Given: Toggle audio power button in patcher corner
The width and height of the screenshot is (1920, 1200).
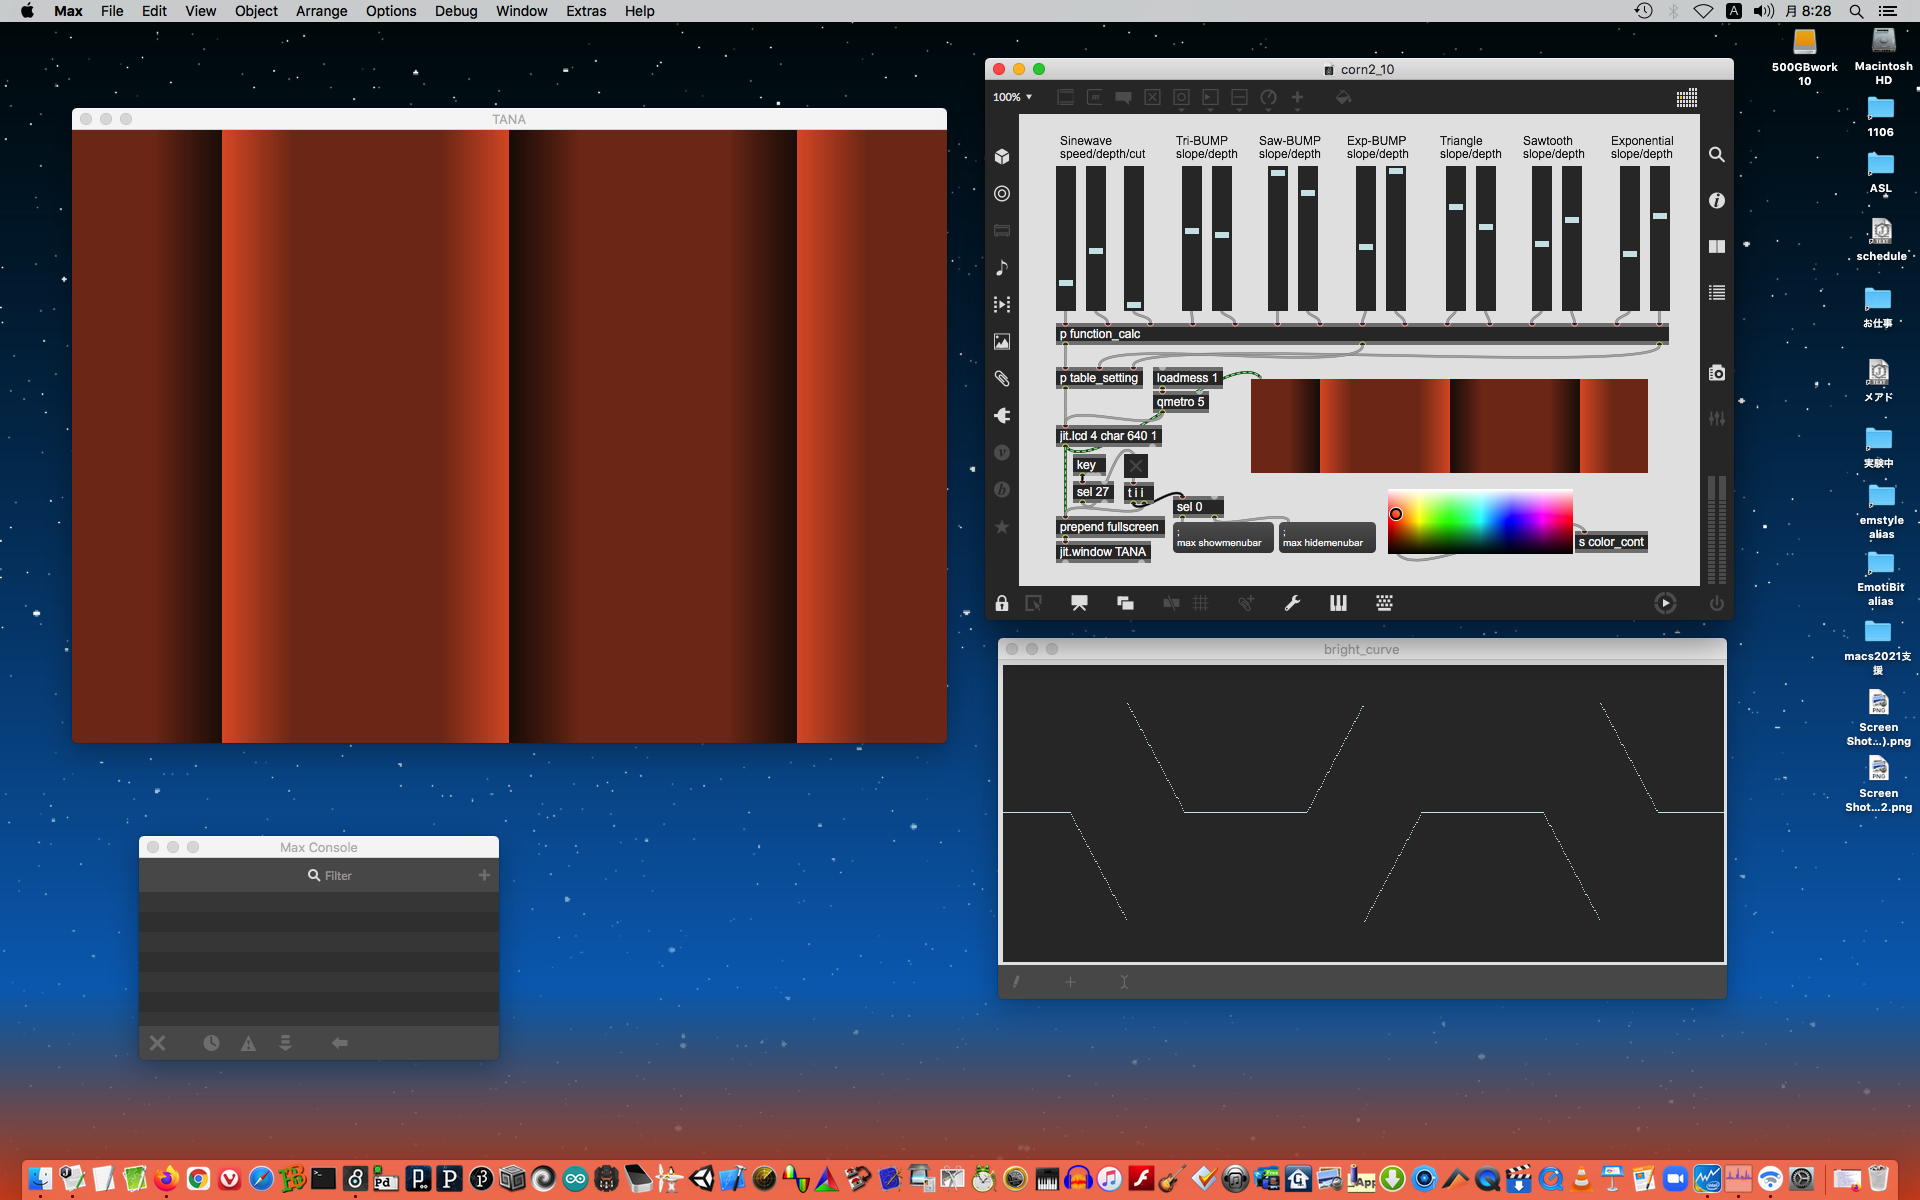Looking at the screenshot, I should tap(1716, 603).
